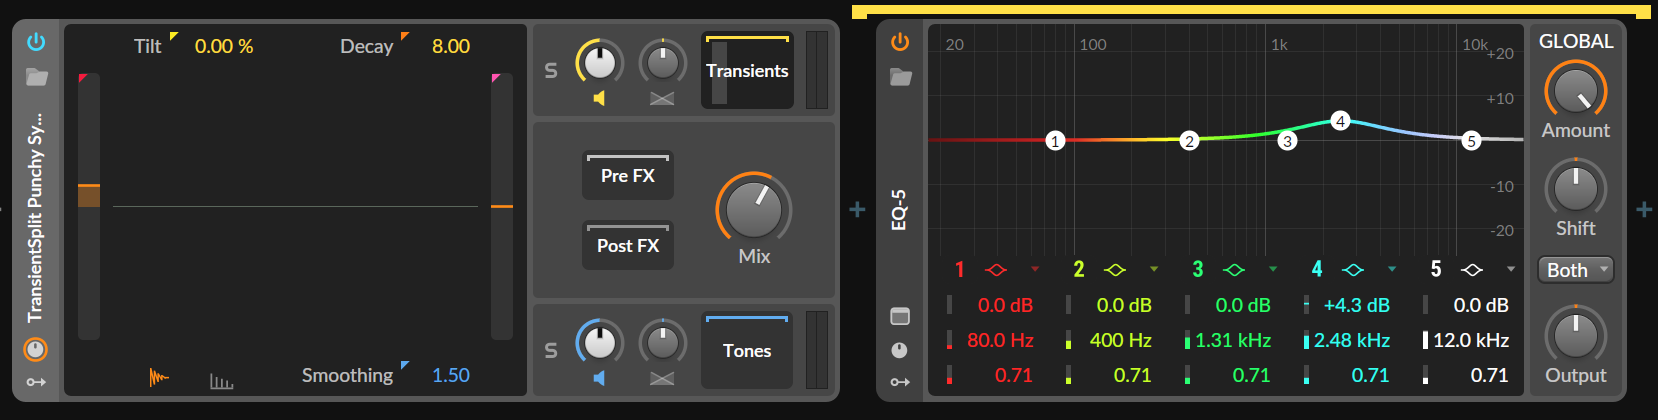
Task: Open the remote controls knob icon in TransientSplit
Action: click(x=36, y=349)
